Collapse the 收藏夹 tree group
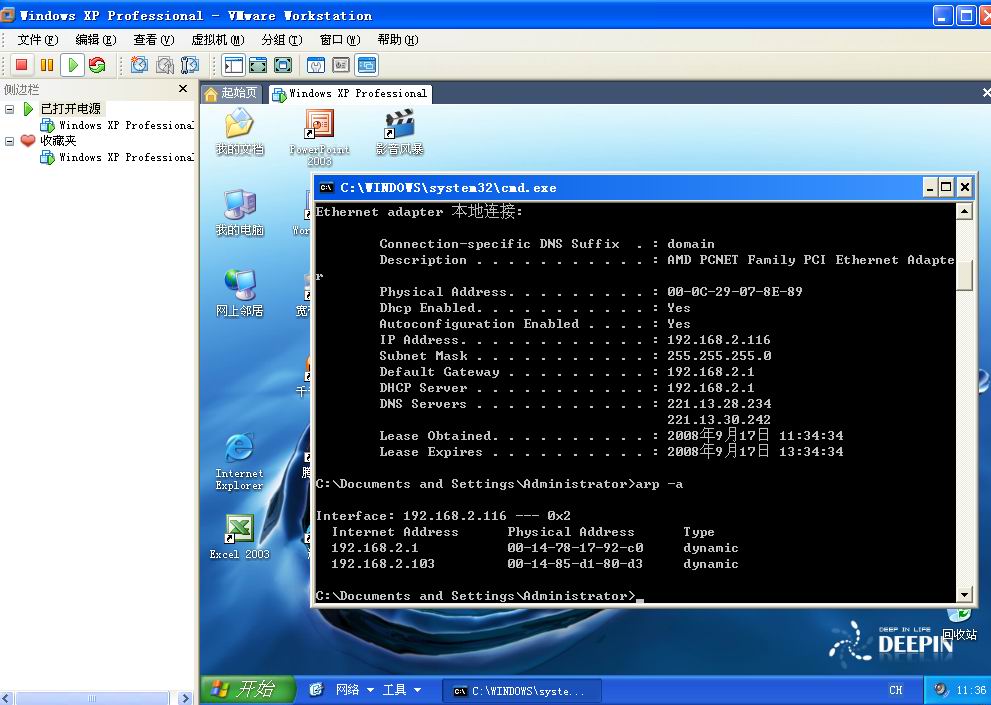Screen dimensions: 991x705 pyautogui.click(x=10, y=141)
